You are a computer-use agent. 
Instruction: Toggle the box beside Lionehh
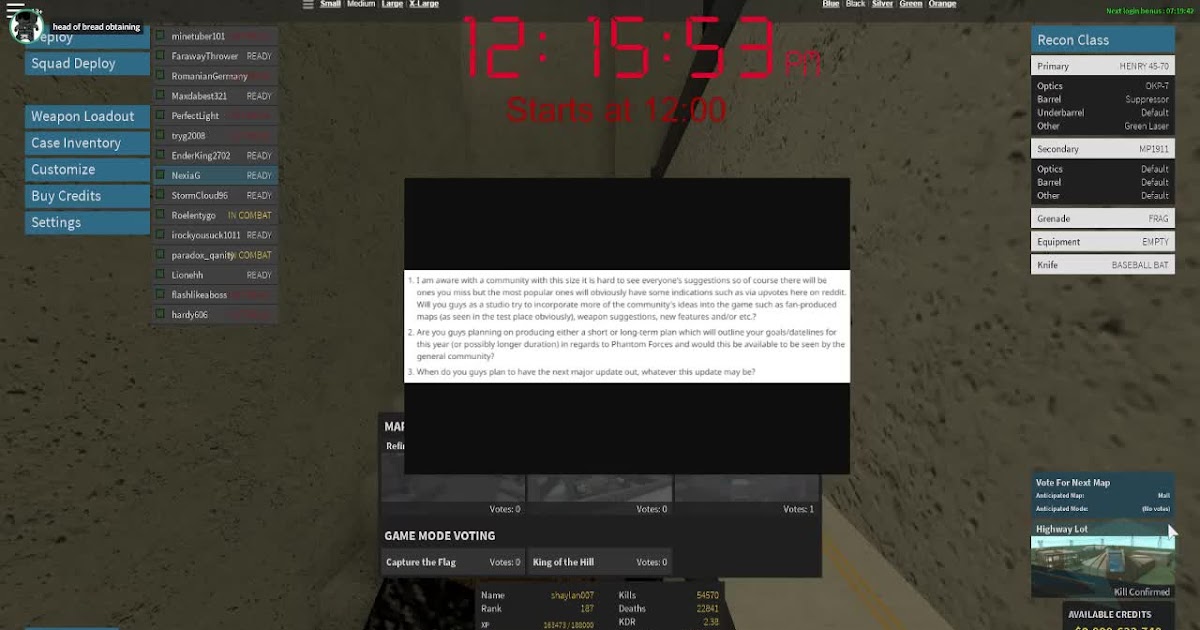159,275
